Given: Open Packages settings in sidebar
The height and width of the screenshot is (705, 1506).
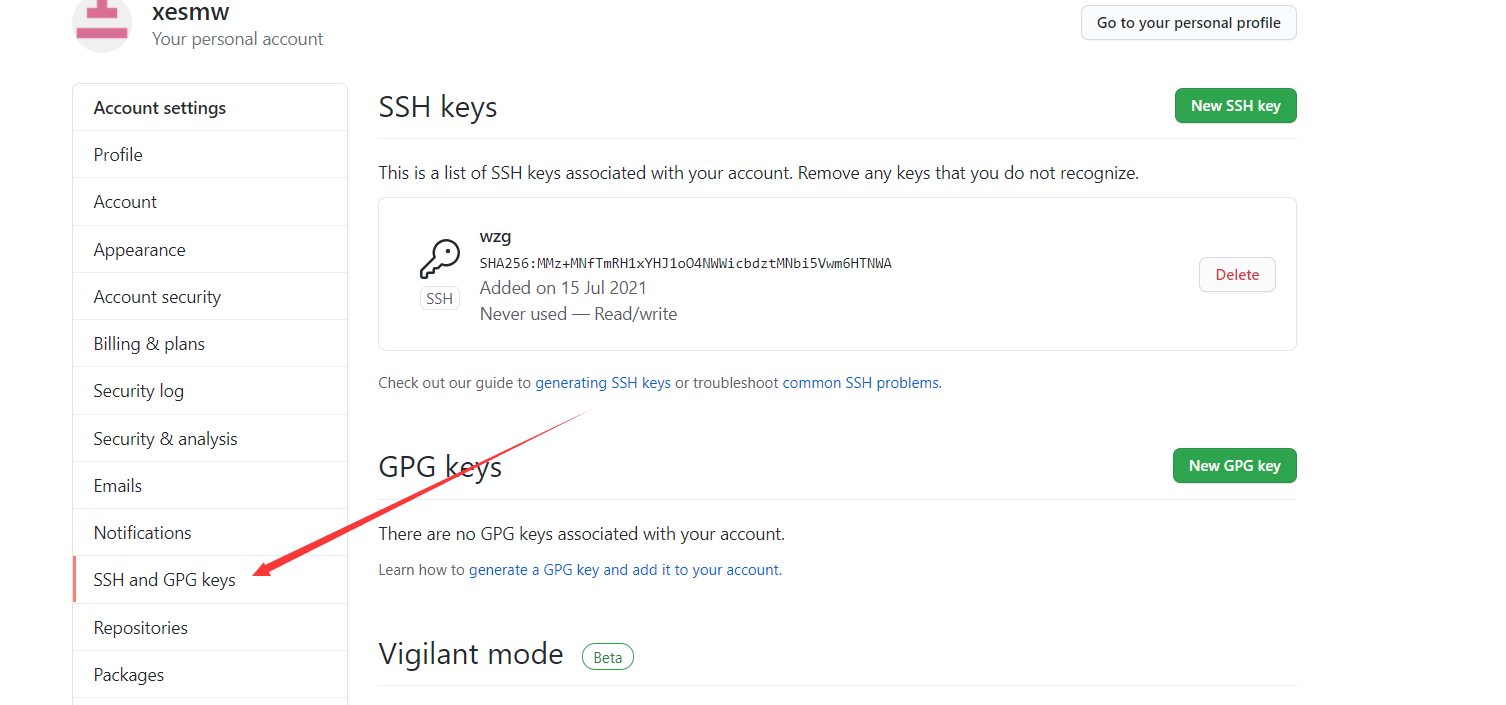Looking at the screenshot, I should point(128,675).
